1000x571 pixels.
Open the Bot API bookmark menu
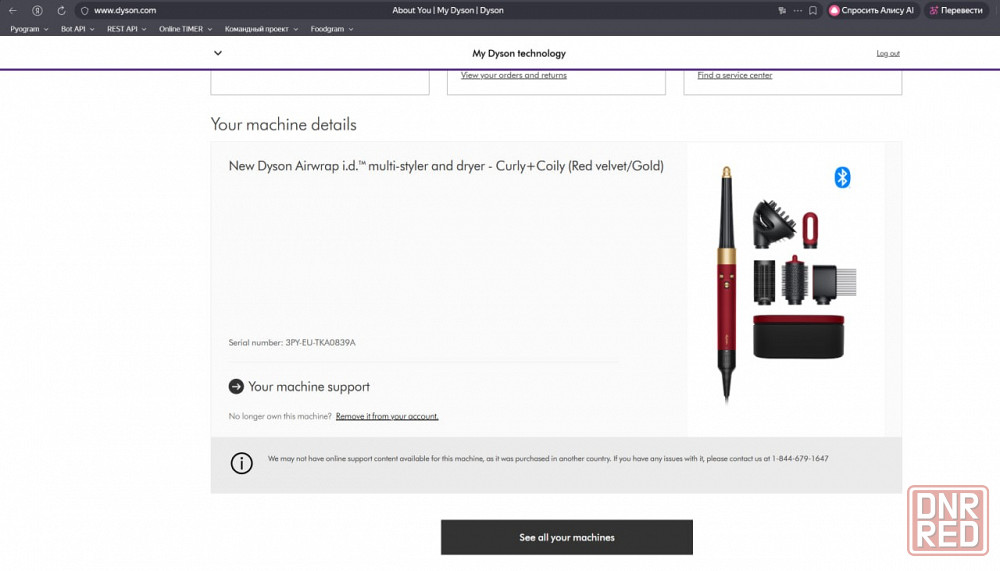coord(77,29)
